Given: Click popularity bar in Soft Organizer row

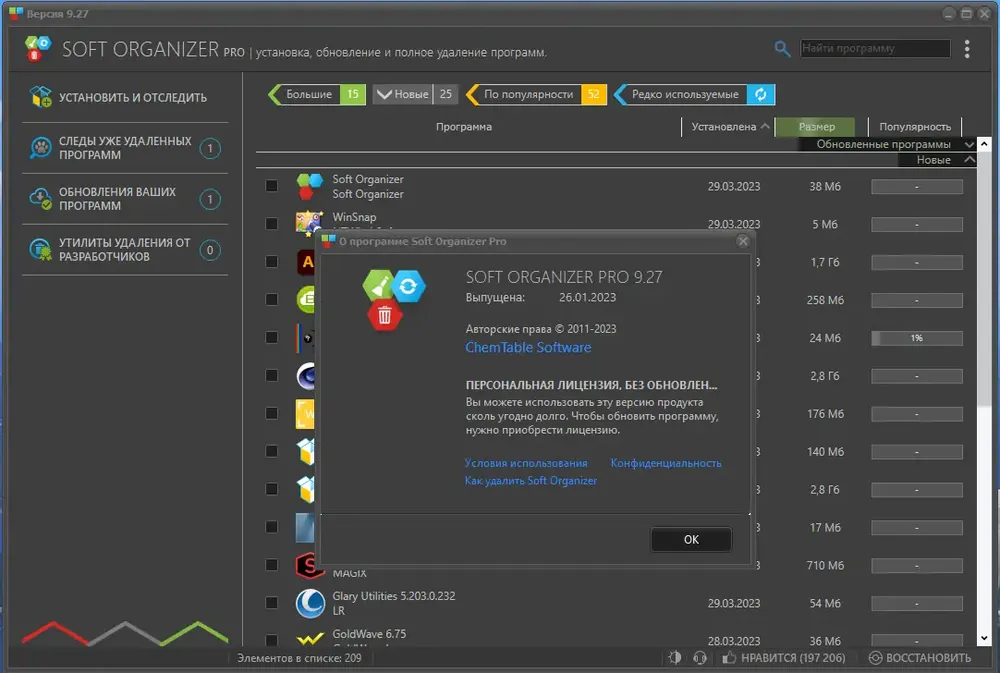Looking at the screenshot, I should coord(916,186).
